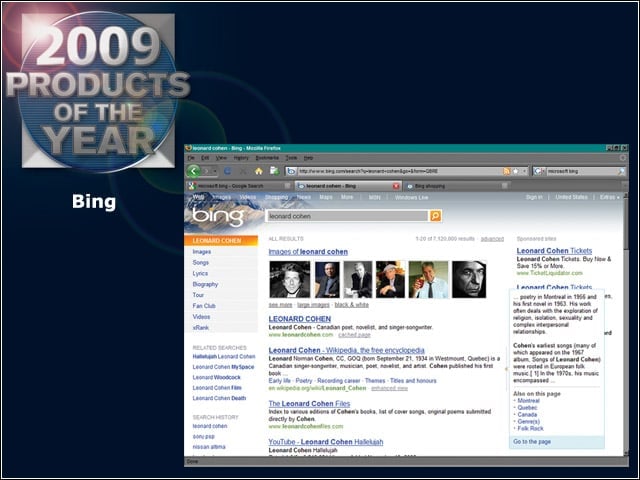Click Sign in at top right
The image size is (640, 480).
(534, 197)
